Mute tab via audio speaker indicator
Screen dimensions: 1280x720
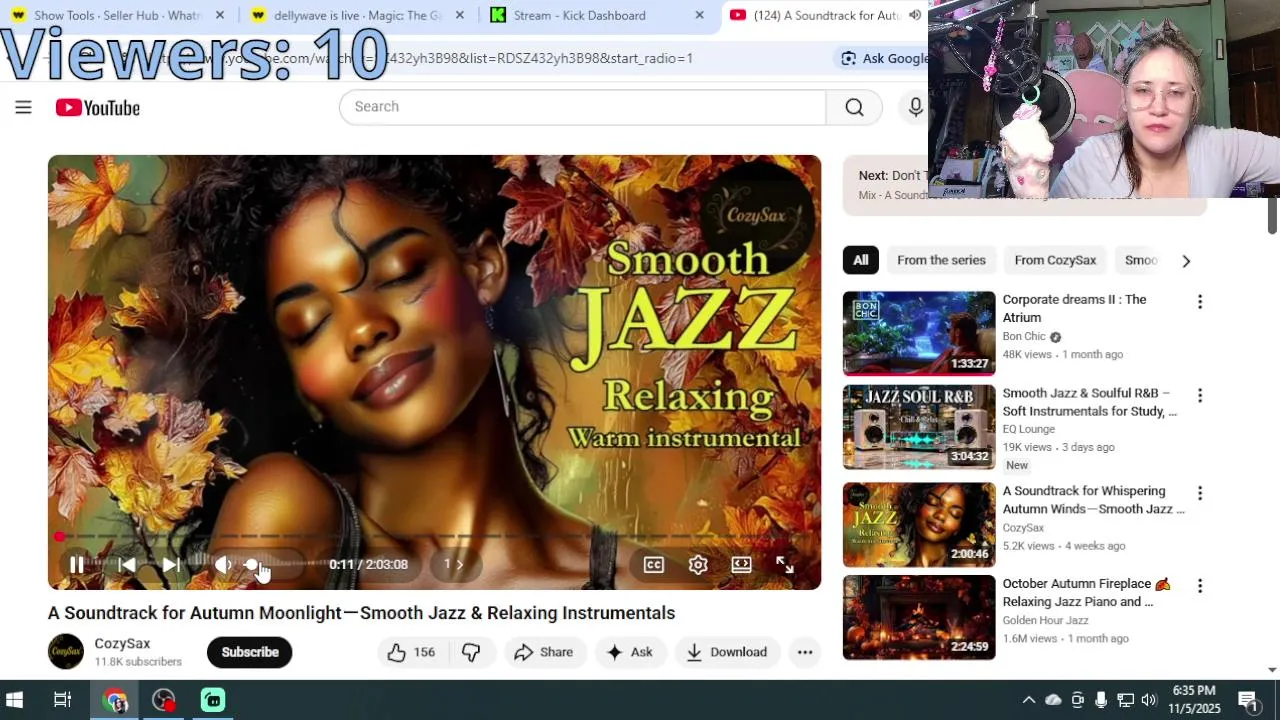coord(915,15)
